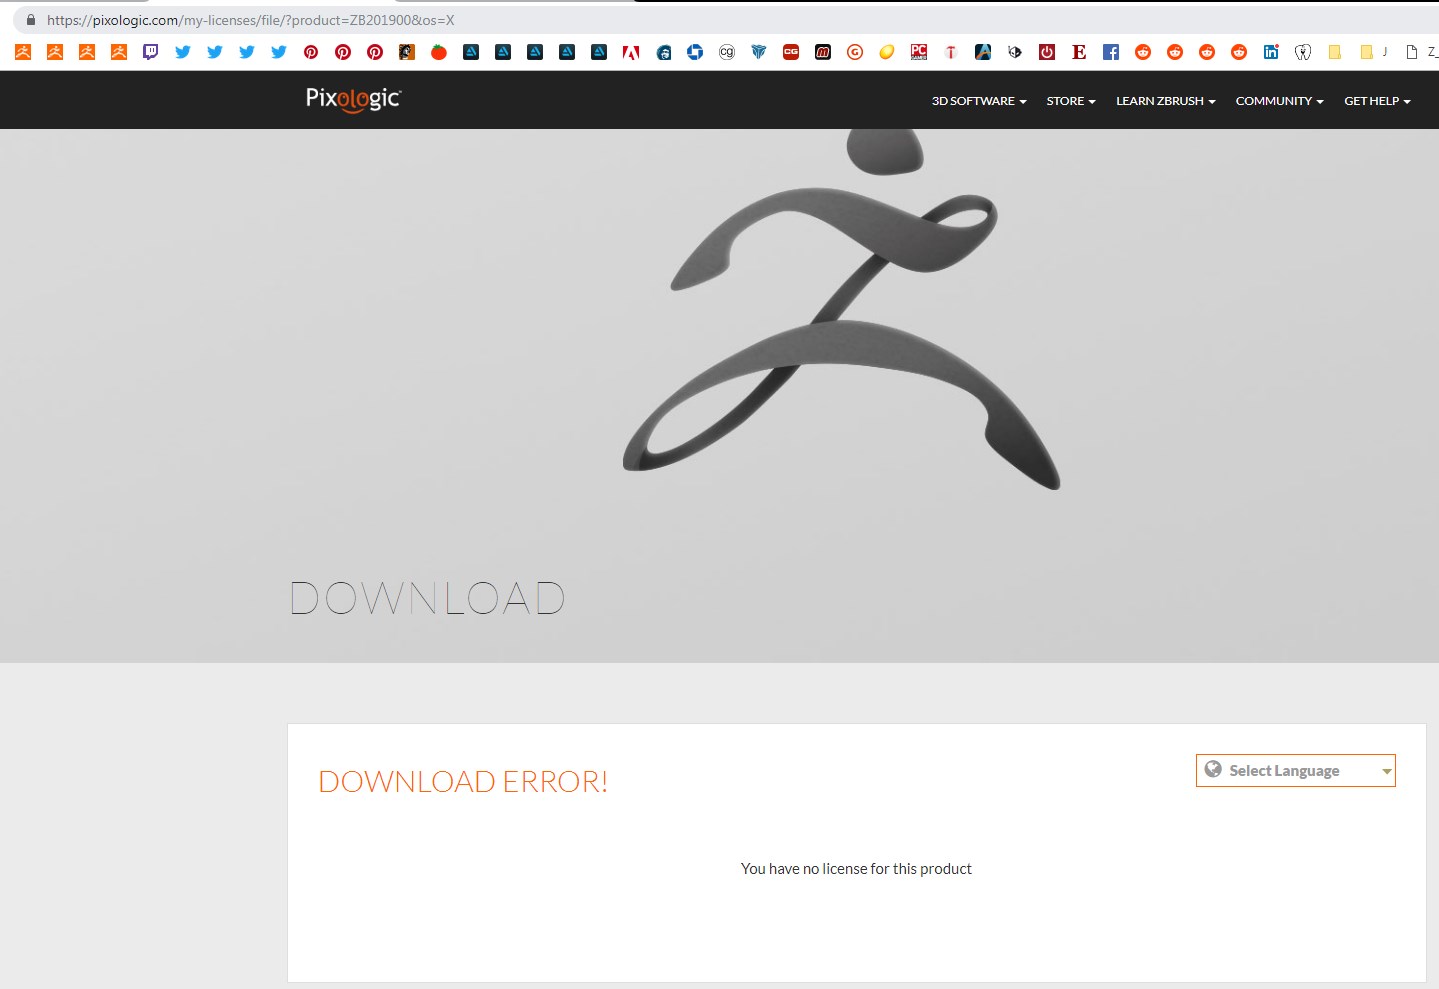The width and height of the screenshot is (1439, 989).
Task: Open the yellow egg-shaped bookmark icon
Action: (x=887, y=52)
